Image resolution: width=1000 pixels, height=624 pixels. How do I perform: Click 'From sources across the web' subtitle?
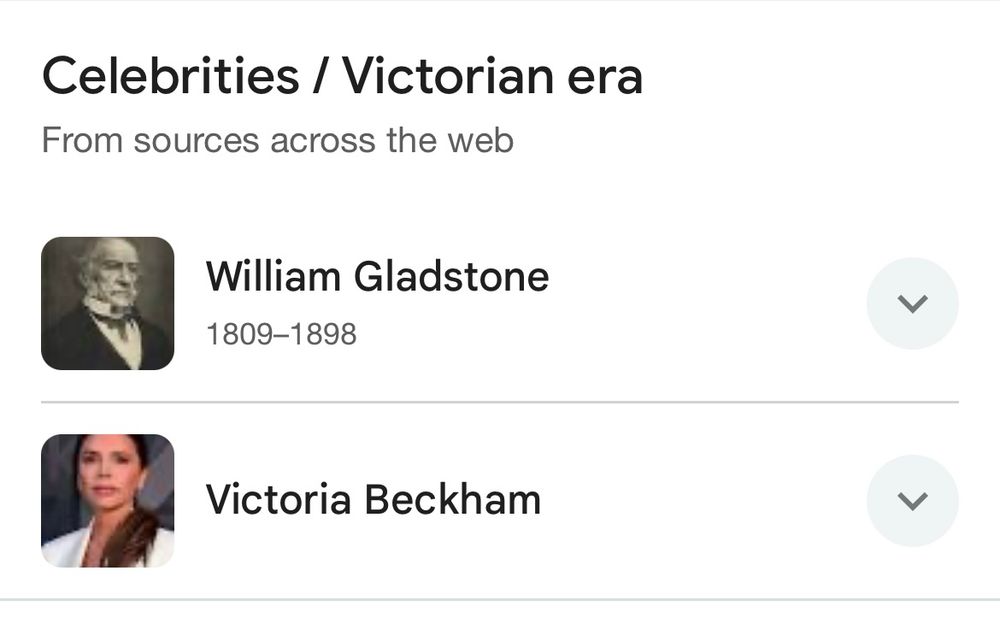click(277, 140)
